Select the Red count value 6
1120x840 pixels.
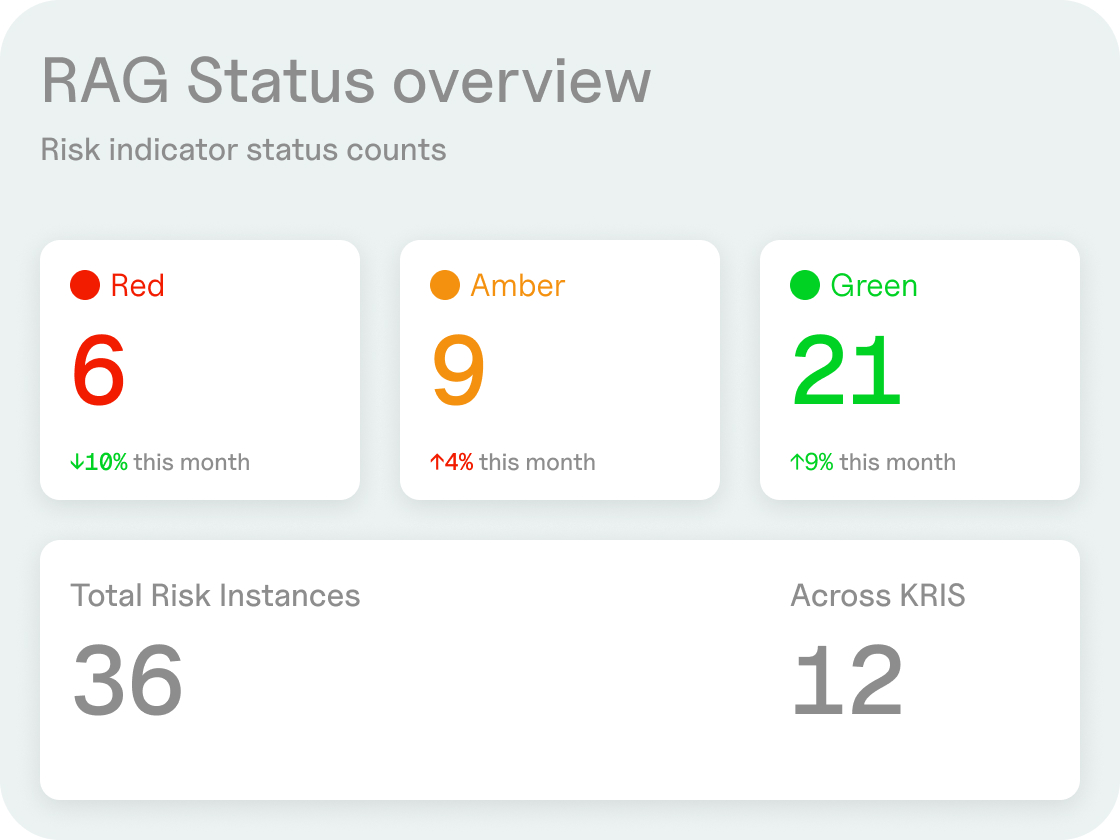click(x=97, y=370)
